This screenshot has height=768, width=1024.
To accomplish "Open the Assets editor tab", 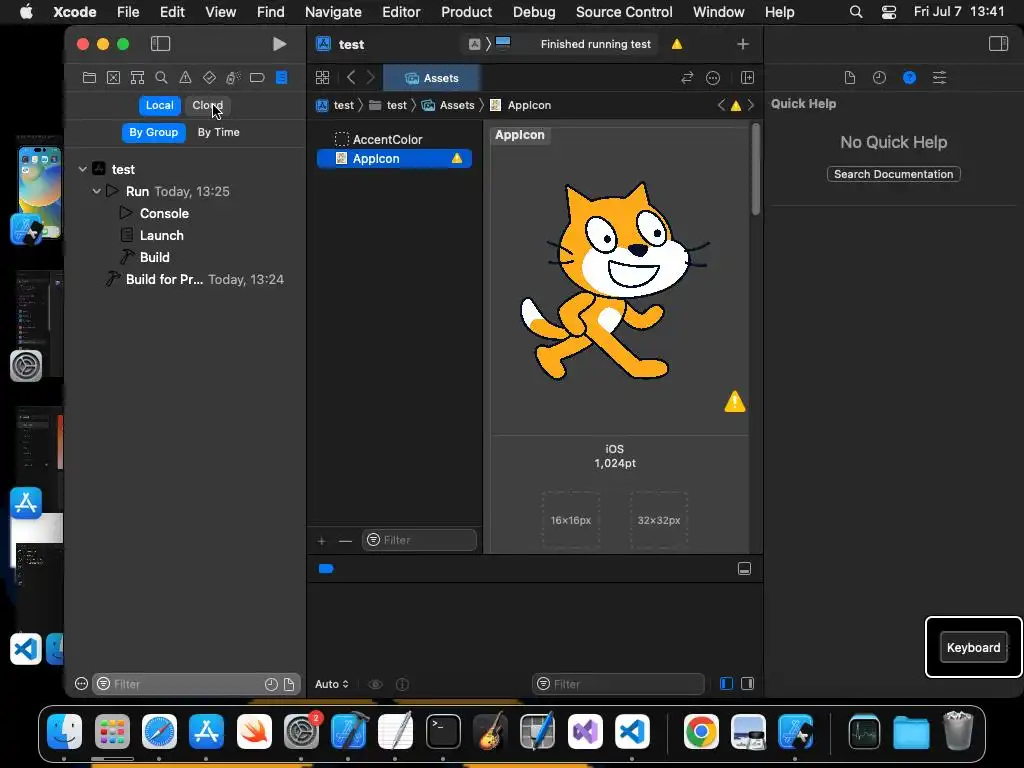I will click(x=432, y=78).
